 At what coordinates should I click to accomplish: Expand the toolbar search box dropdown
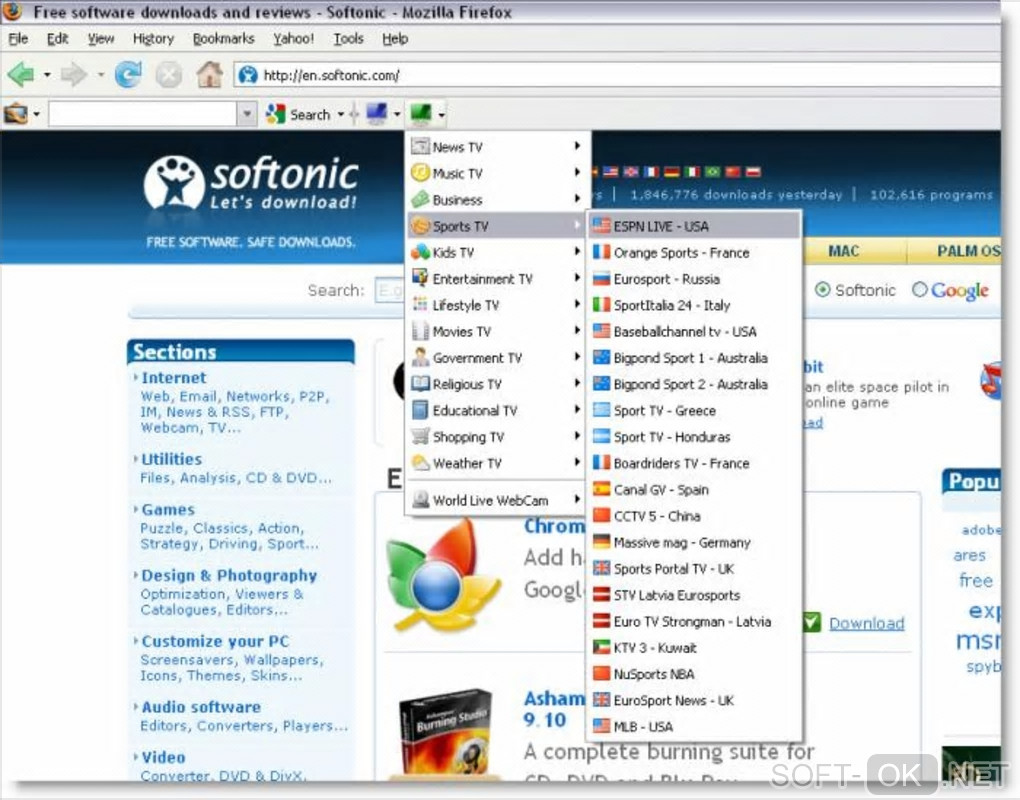coord(247,114)
